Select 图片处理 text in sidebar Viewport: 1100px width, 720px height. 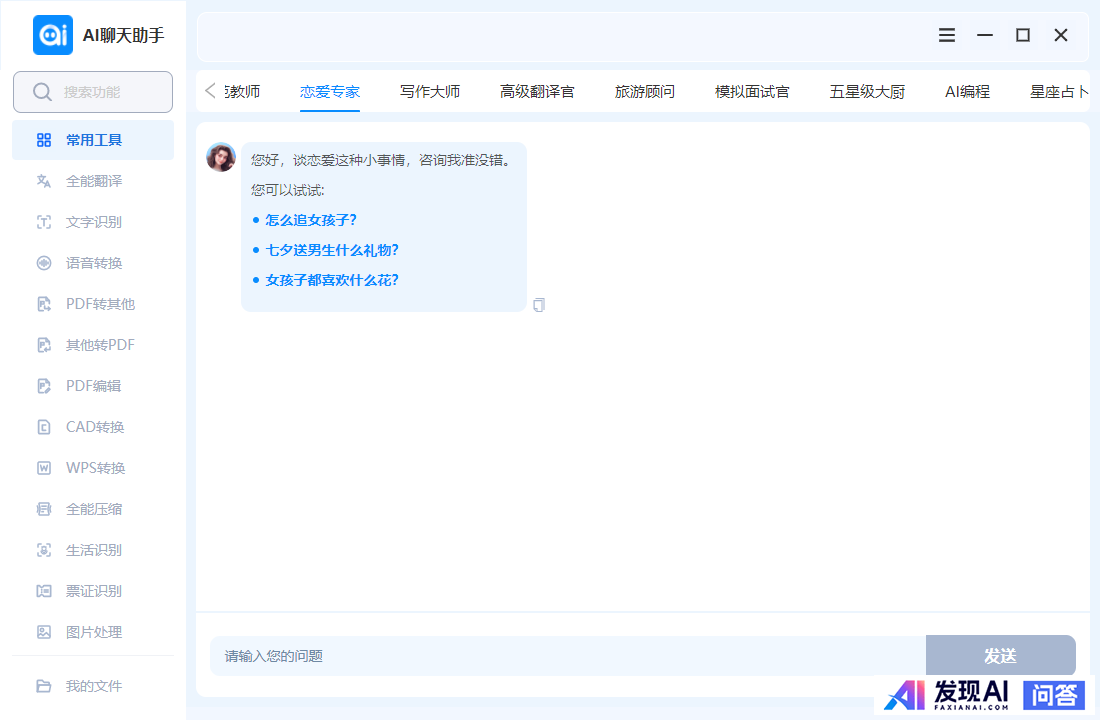tap(94, 632)
